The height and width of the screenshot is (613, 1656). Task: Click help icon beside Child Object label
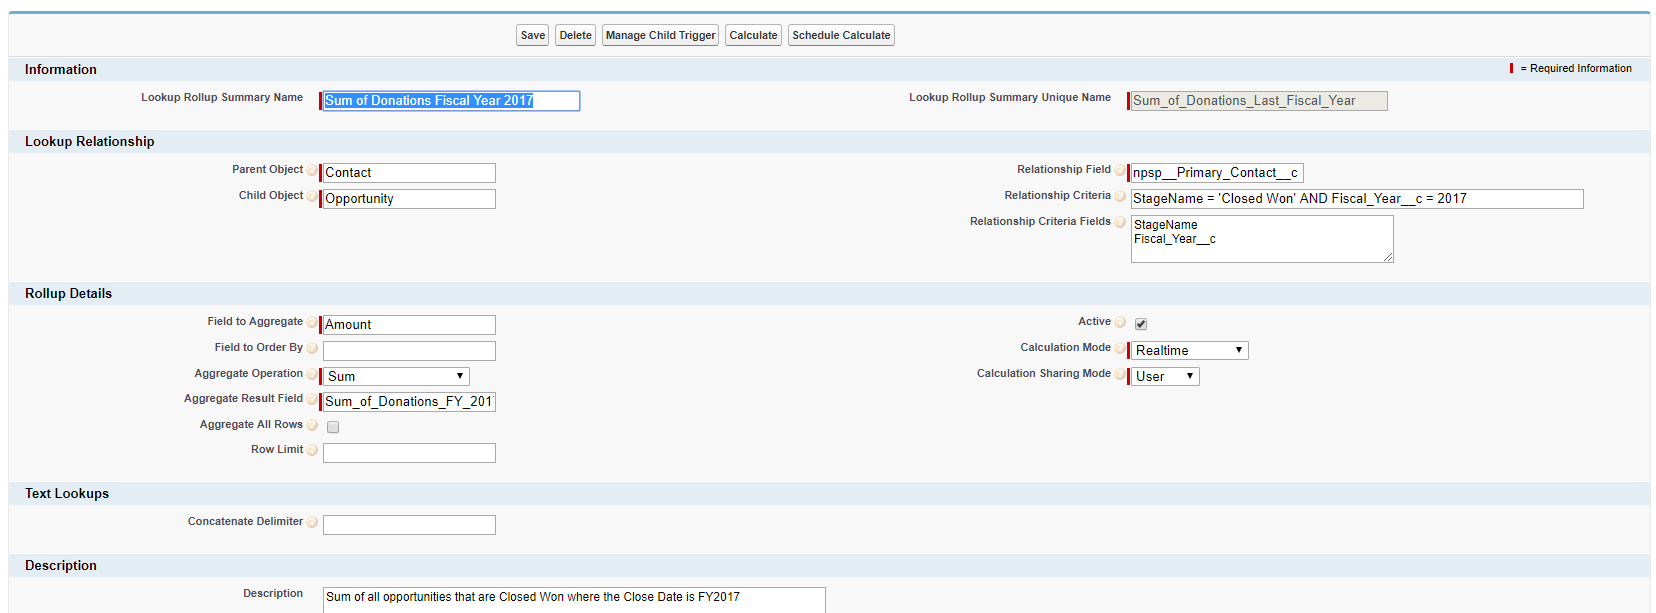point(312,197)
